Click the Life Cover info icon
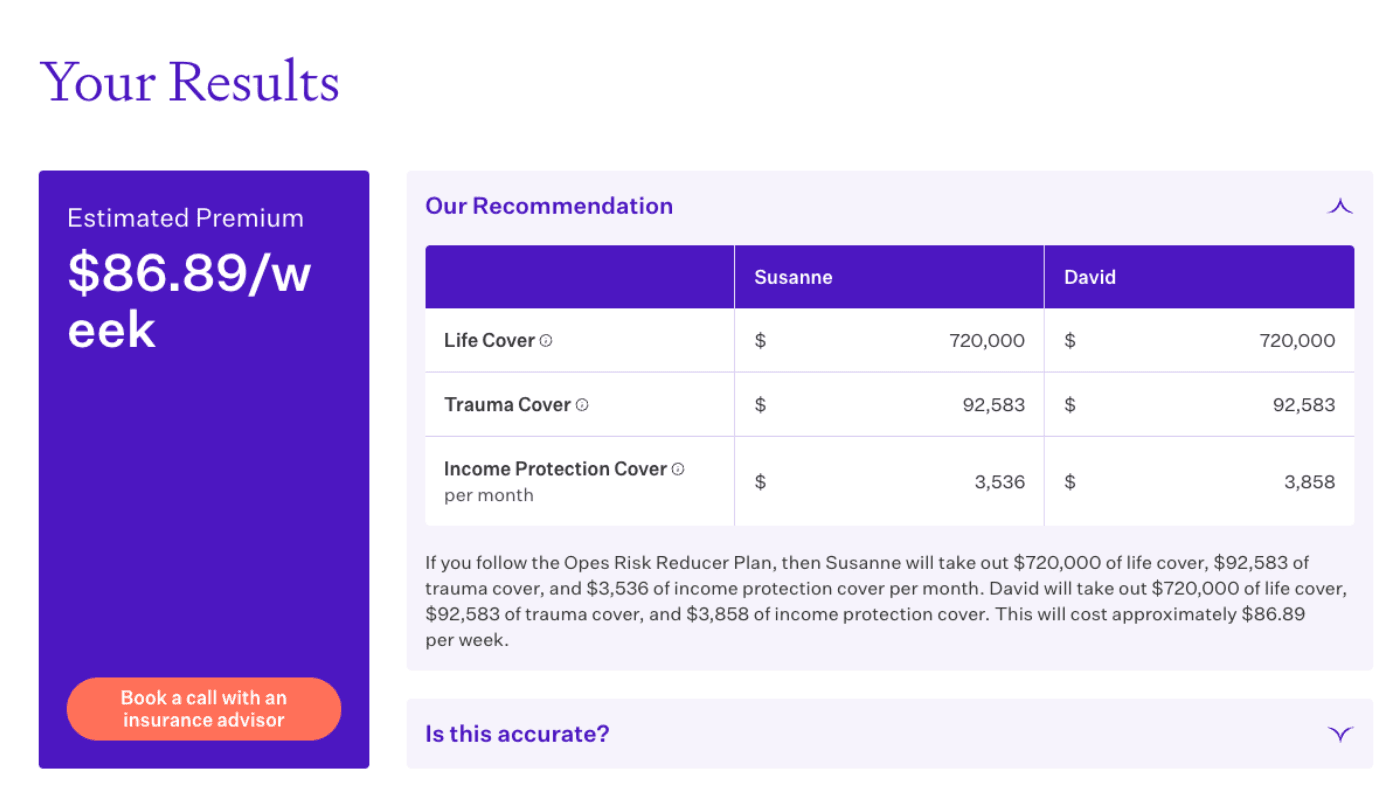 click(546, 341)
